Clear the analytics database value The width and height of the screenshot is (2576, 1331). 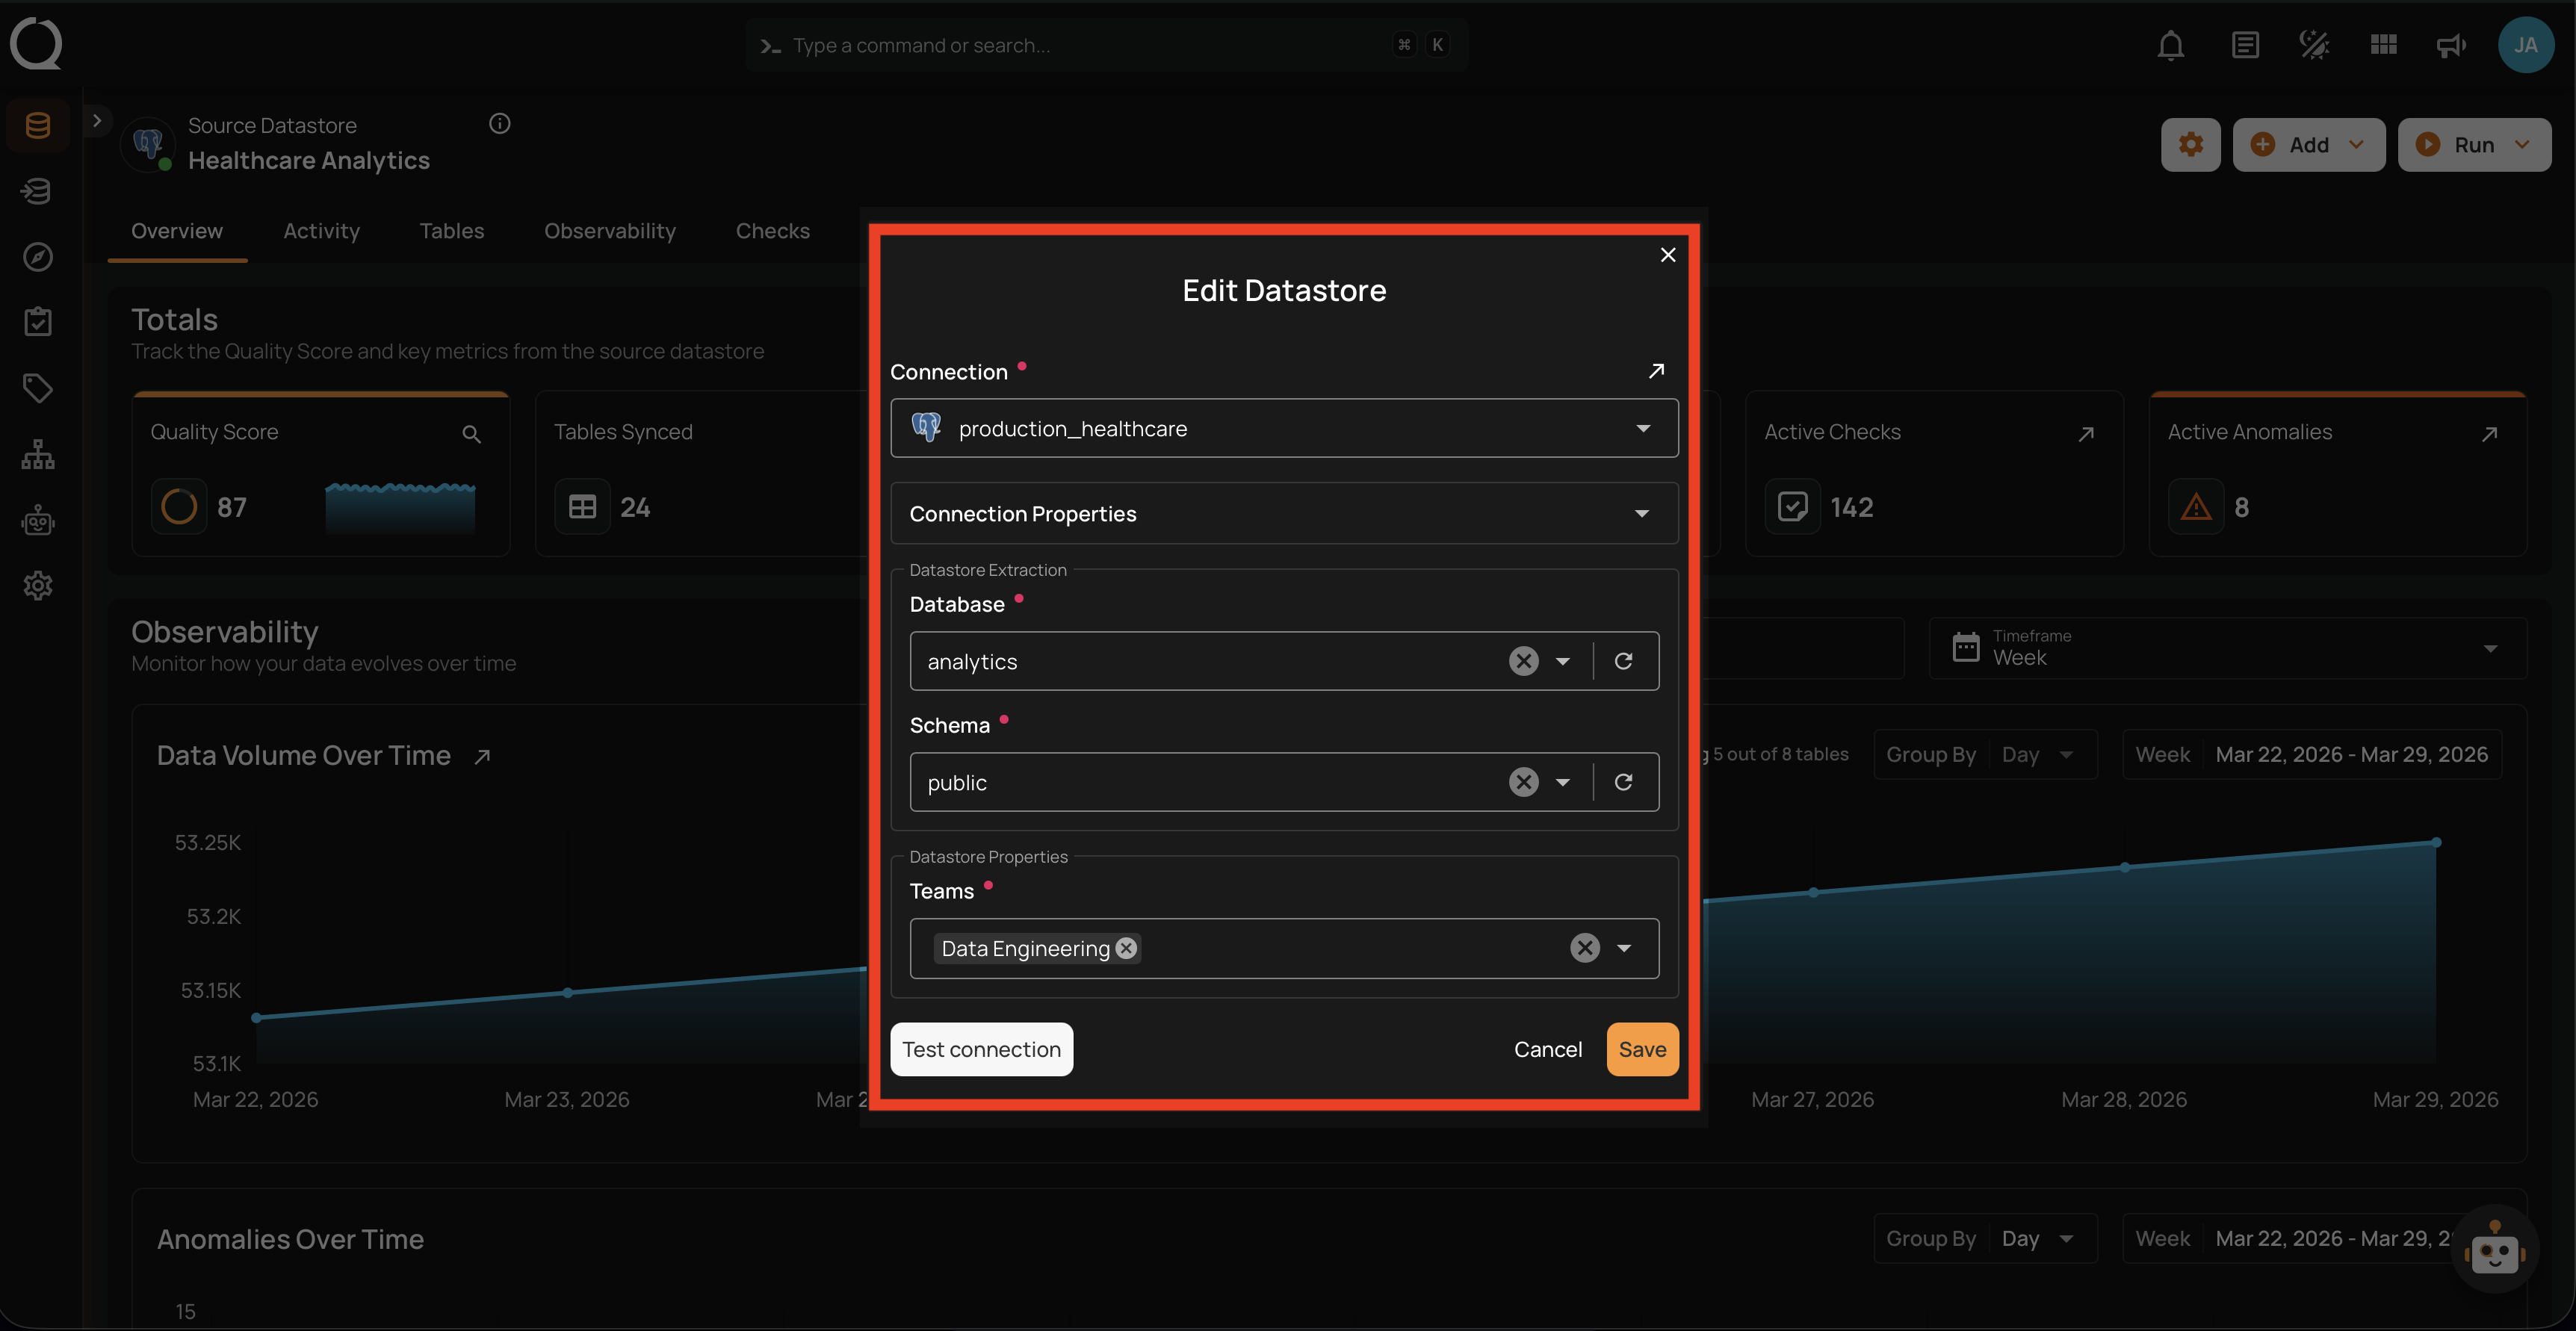[1523, 661]
